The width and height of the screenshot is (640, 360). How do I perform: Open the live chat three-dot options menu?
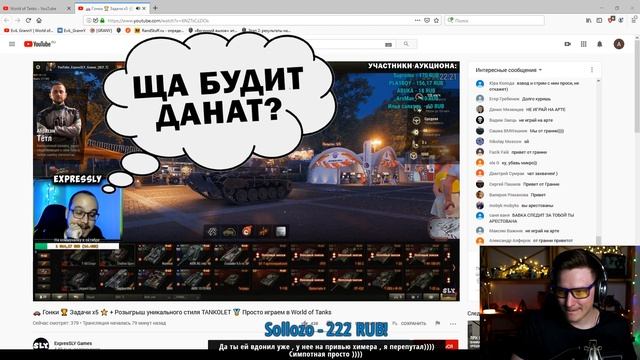(592, 70)
